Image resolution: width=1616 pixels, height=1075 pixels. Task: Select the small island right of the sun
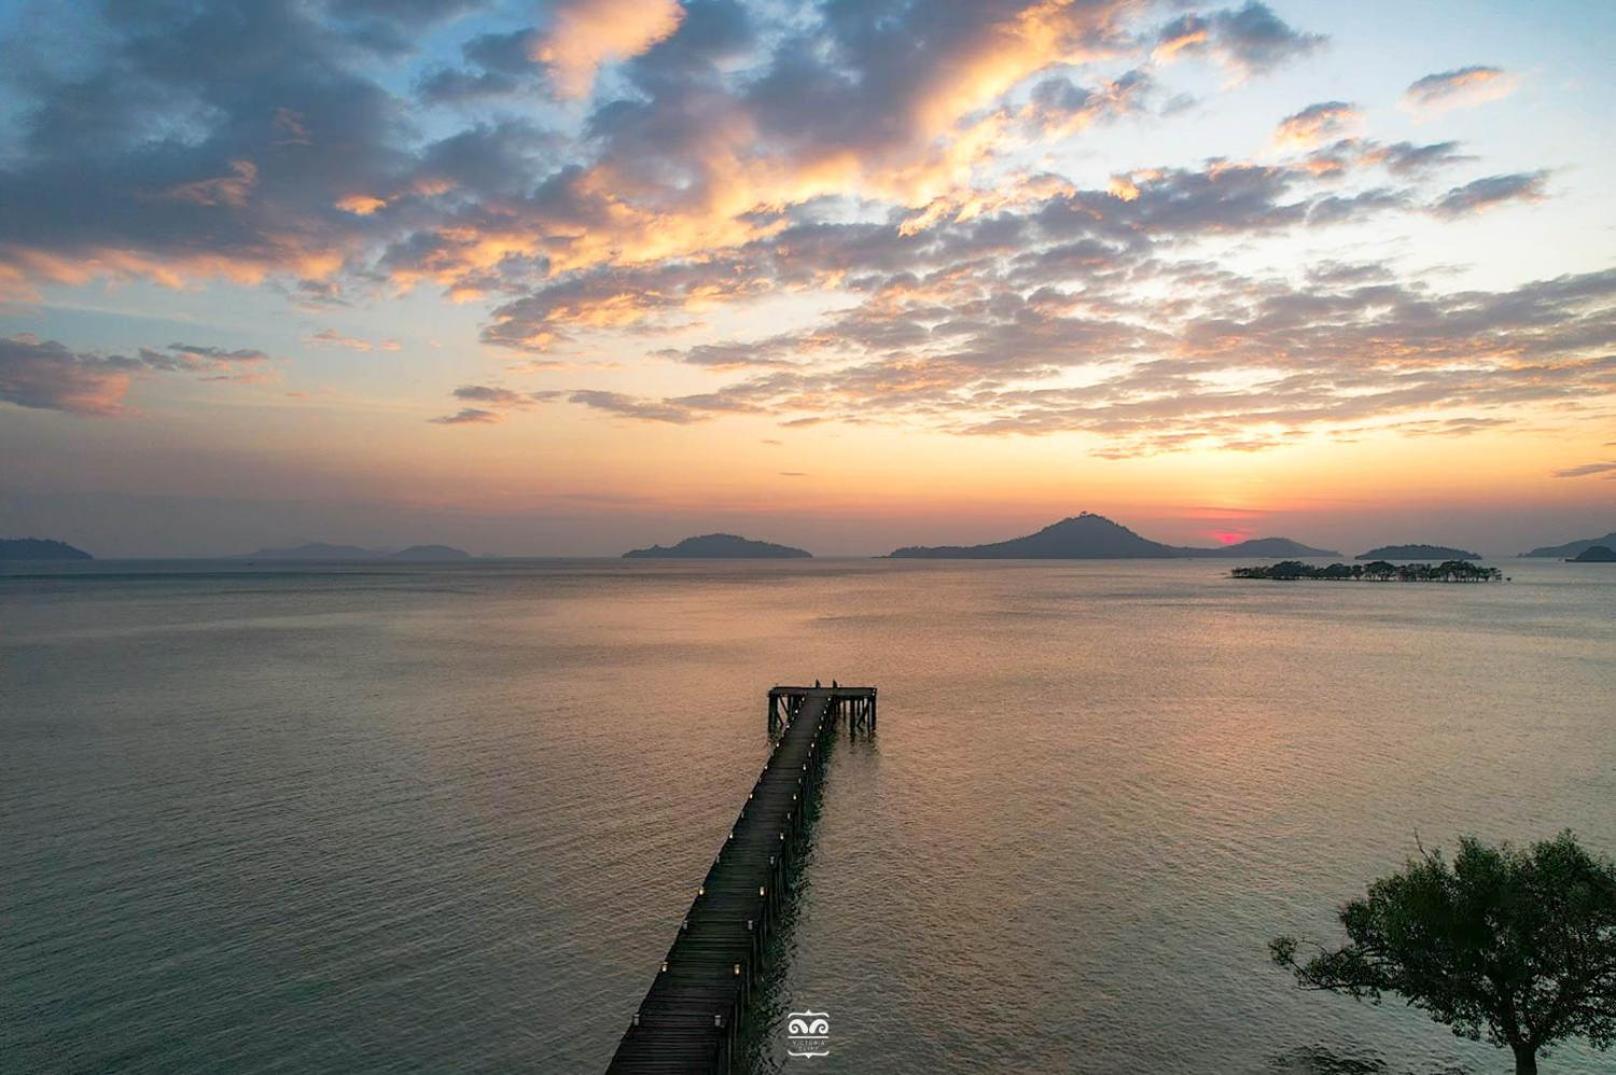click(x=1417, y=552)
